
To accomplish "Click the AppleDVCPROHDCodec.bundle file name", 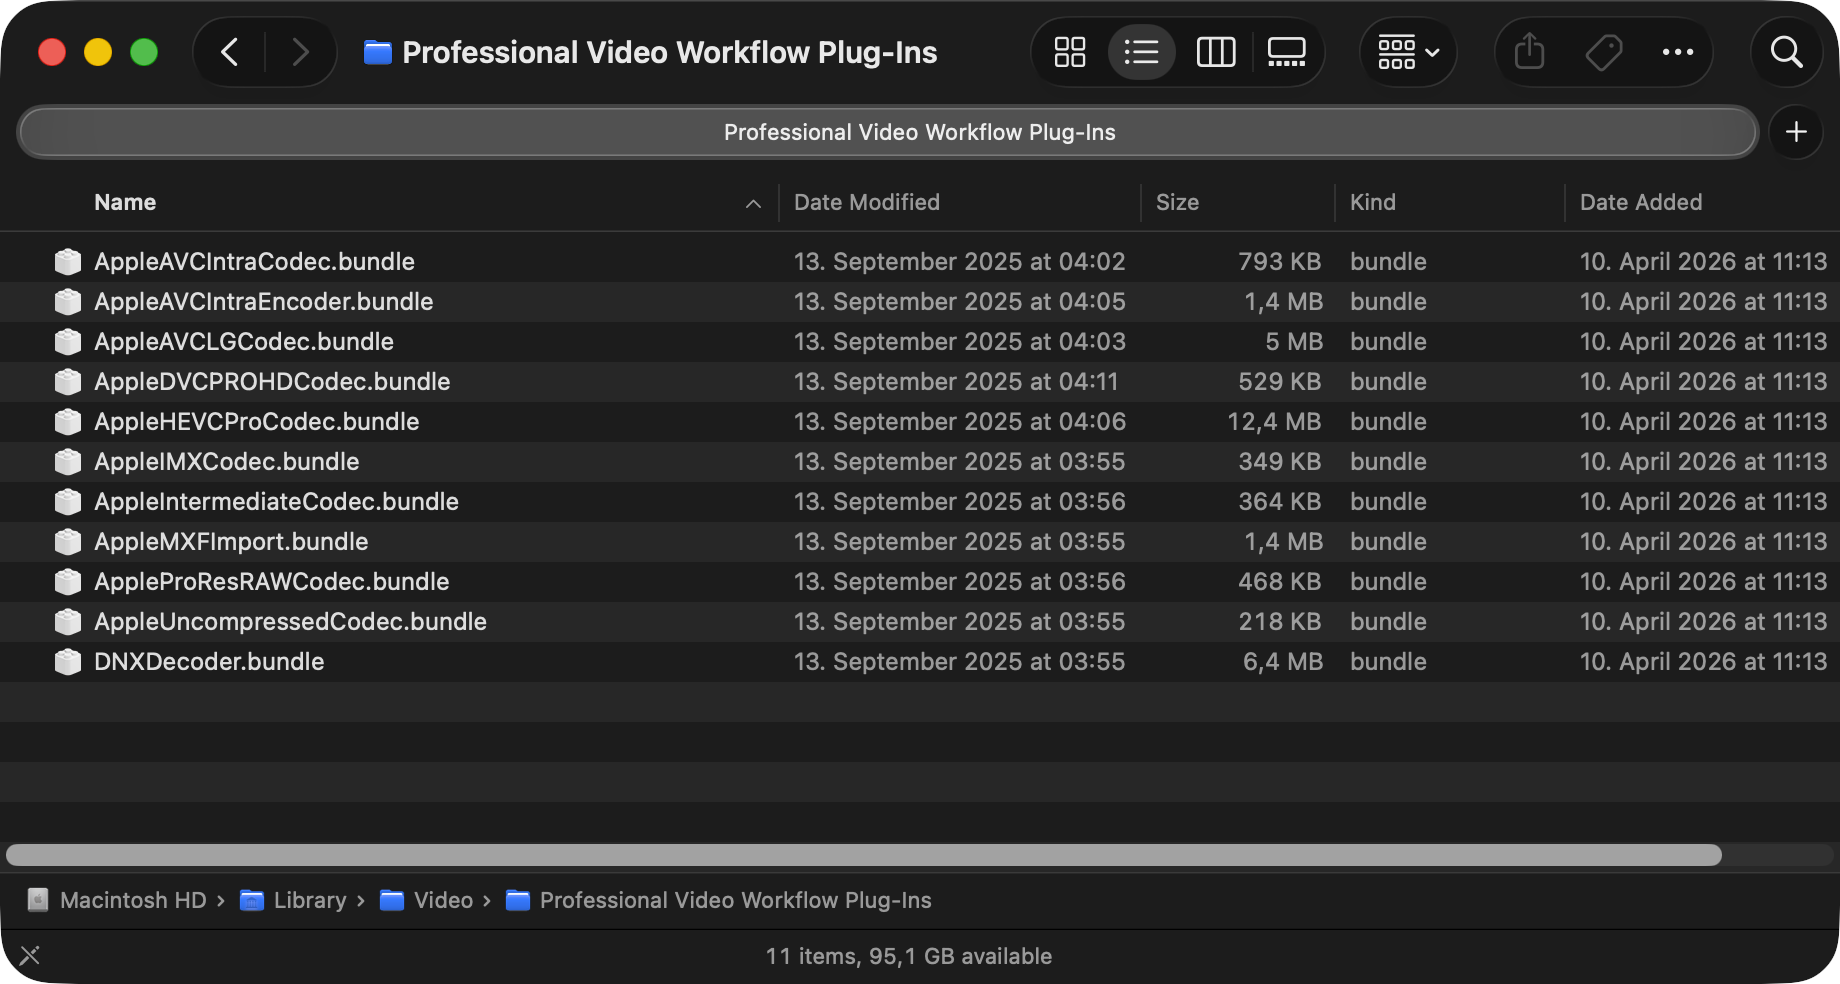I will [272, 382].
